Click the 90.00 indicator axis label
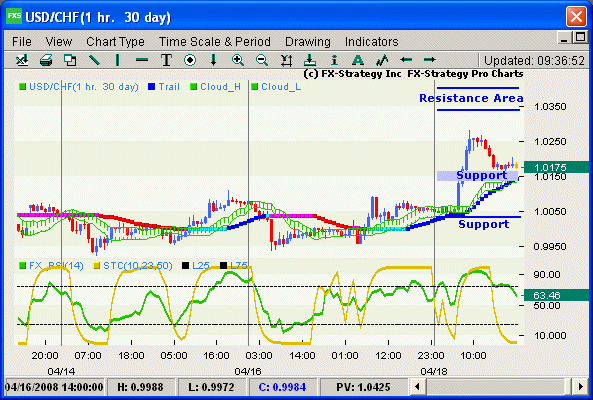The image size is (593, 400). click(546, 274)
